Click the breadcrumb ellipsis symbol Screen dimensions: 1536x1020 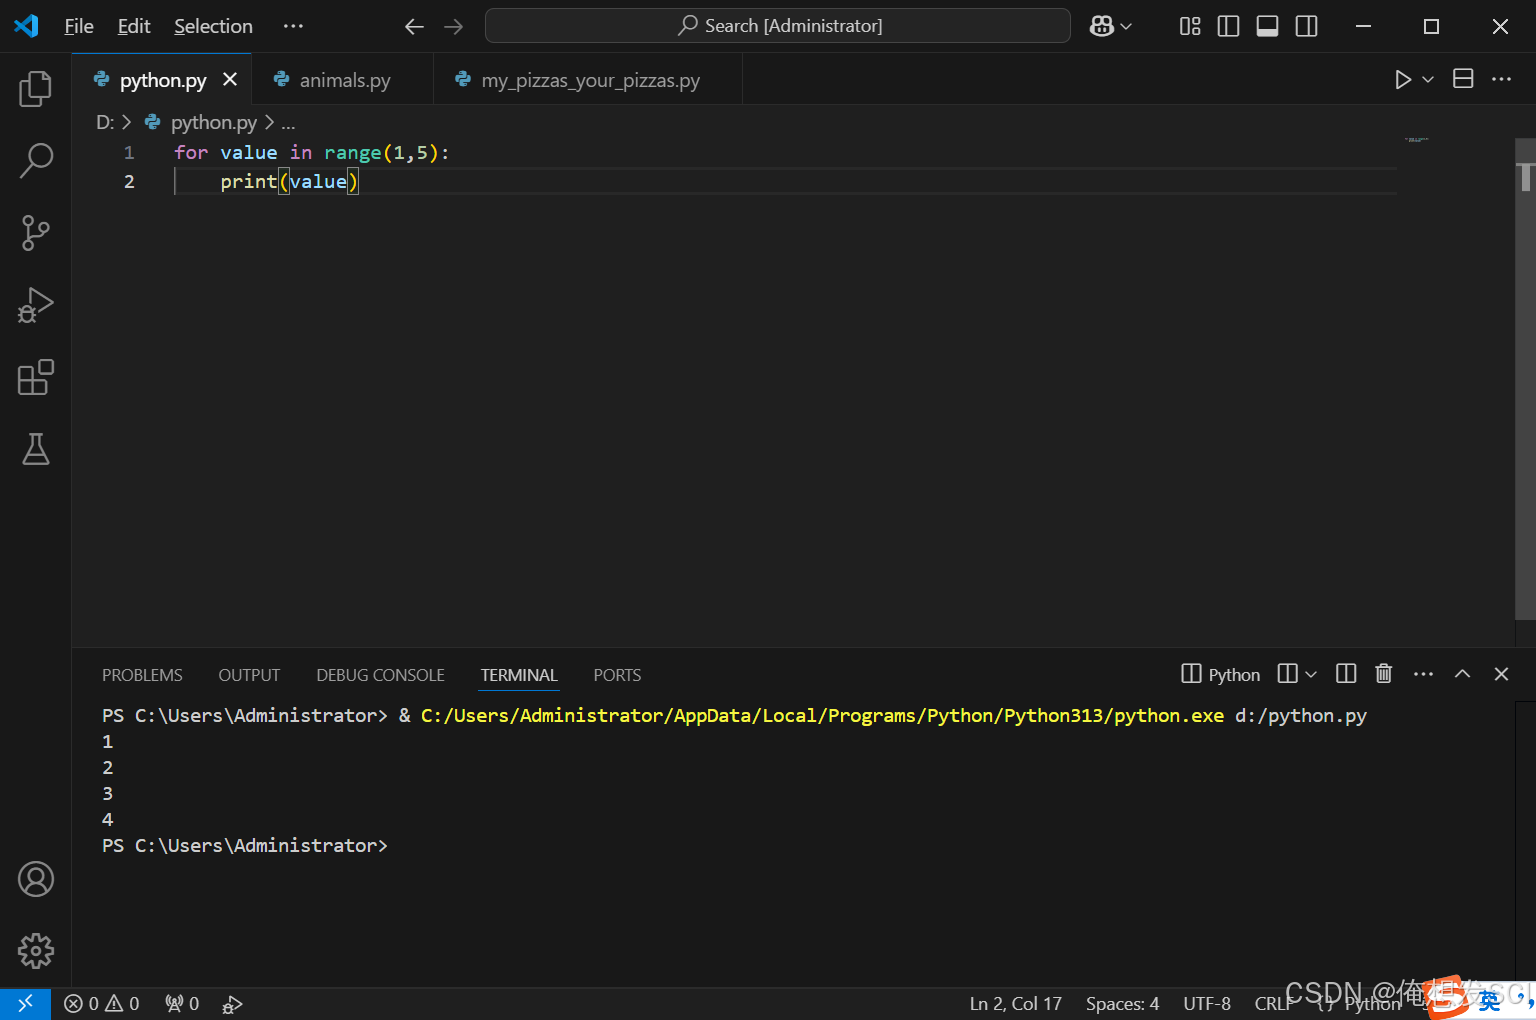(288, 122)
